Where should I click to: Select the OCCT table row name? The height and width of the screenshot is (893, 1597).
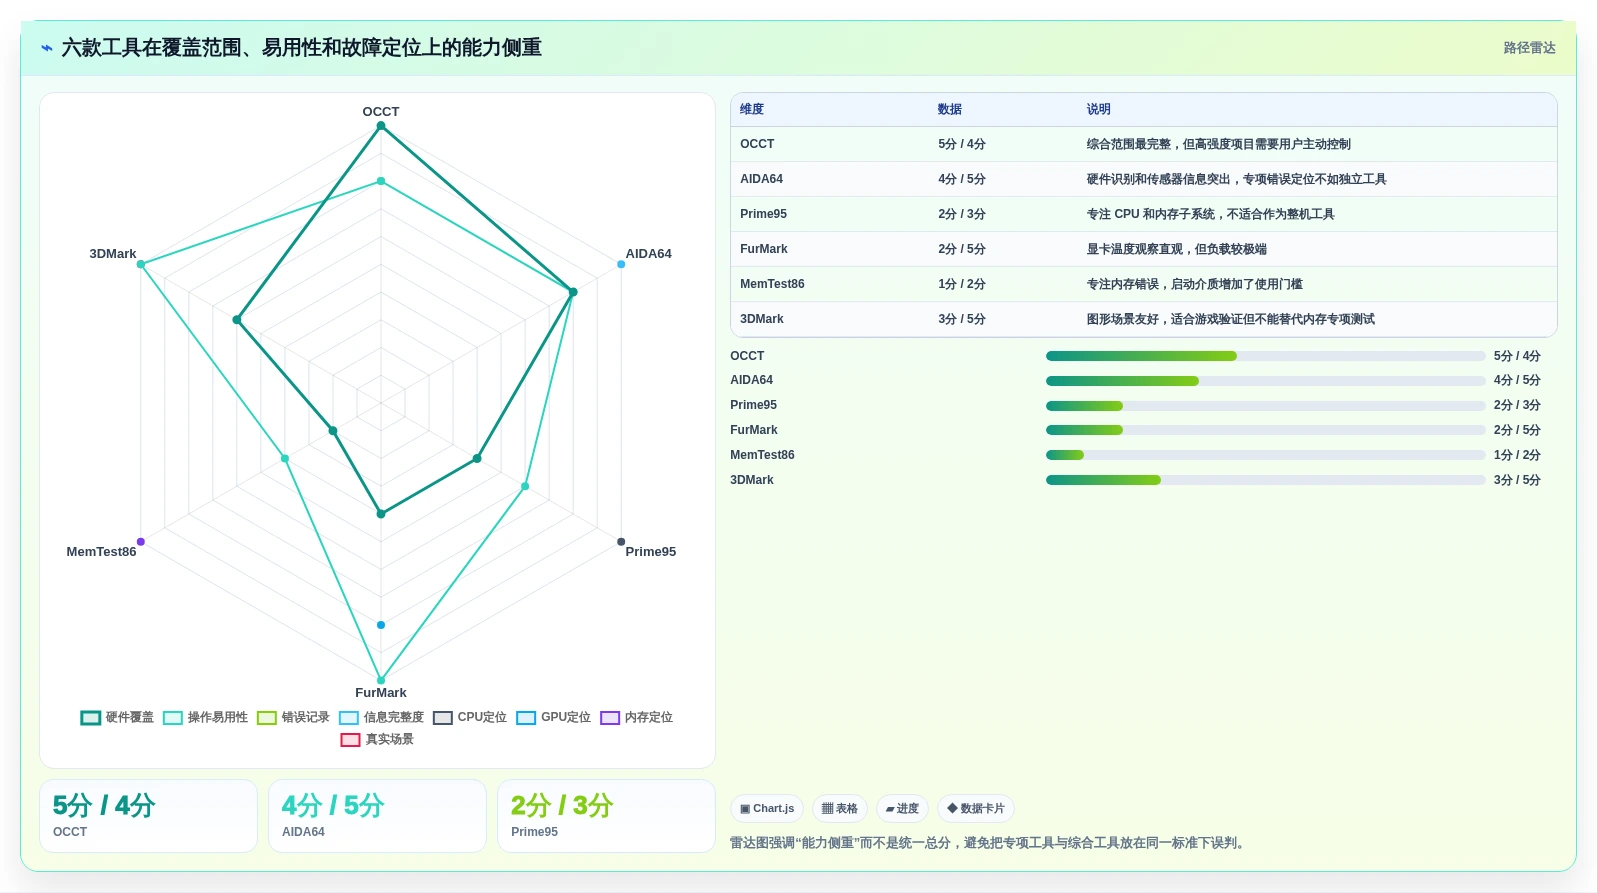tap(757, 144)
